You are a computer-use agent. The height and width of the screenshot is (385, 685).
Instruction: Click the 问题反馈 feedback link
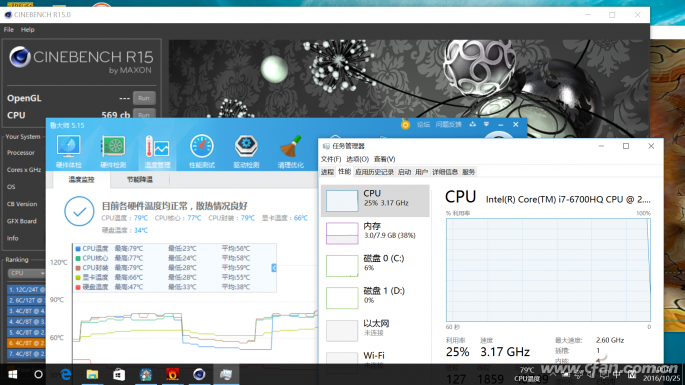pos(448,125)
